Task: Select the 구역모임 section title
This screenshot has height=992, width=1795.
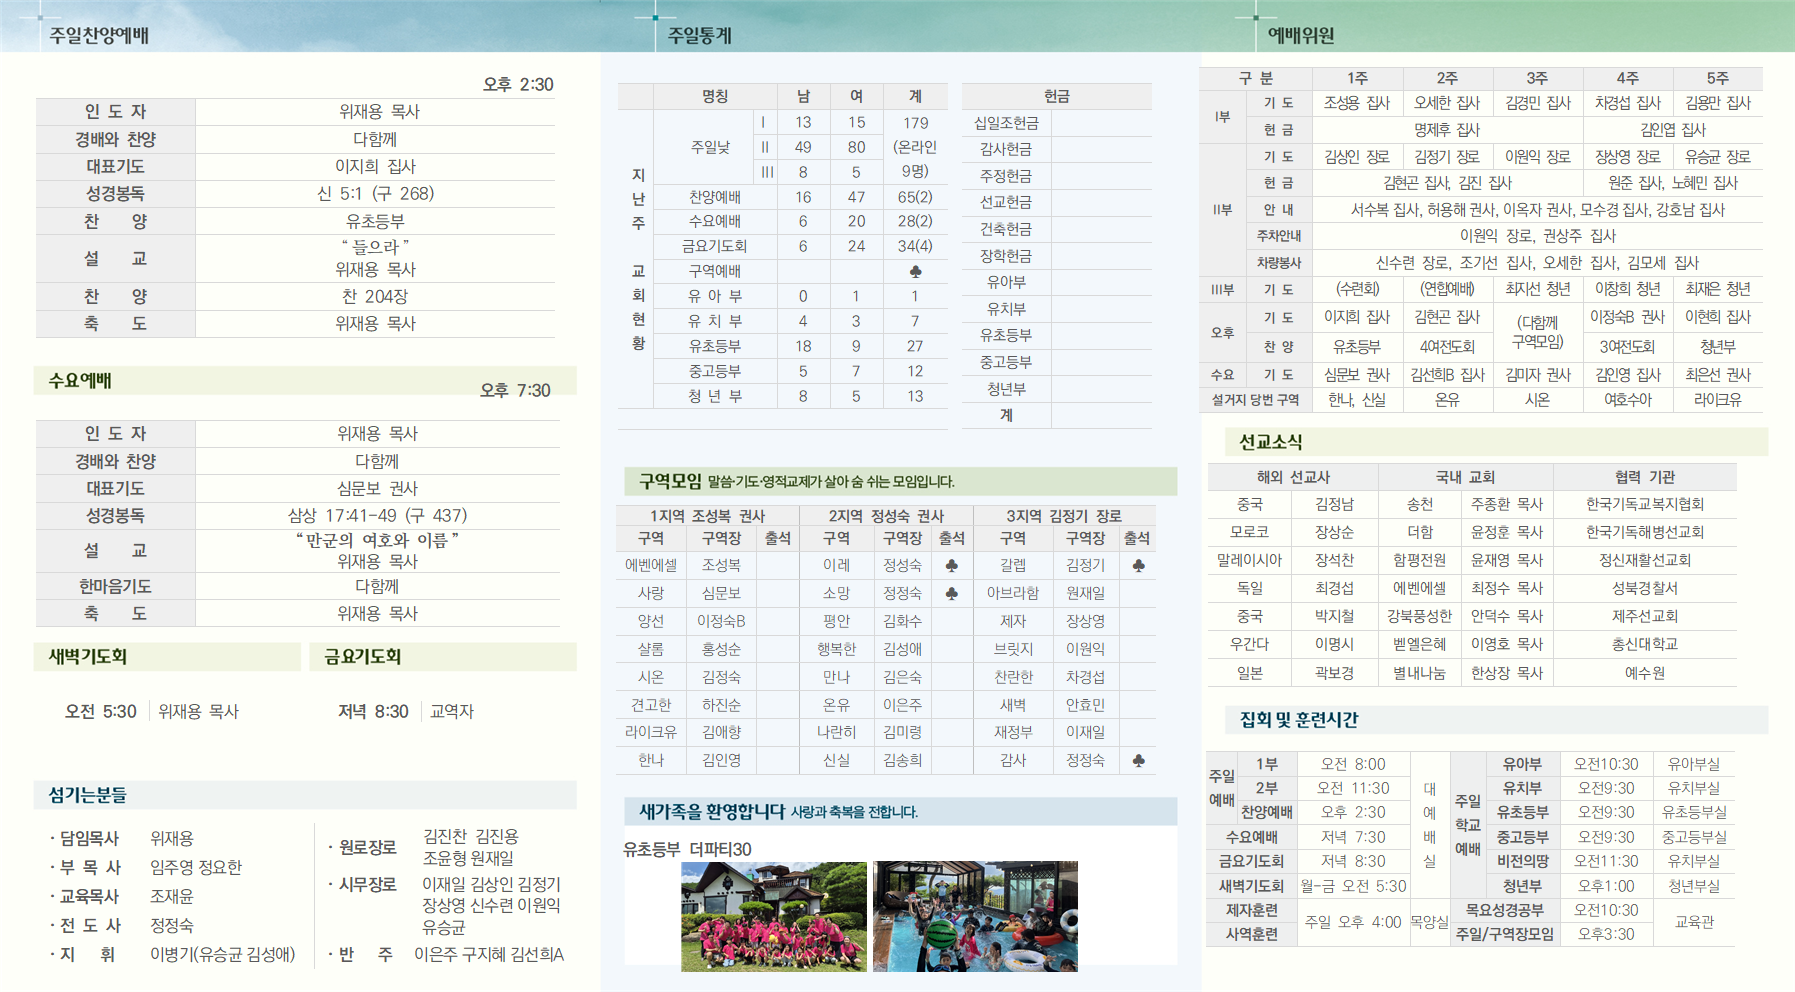Action: [670, 481]
